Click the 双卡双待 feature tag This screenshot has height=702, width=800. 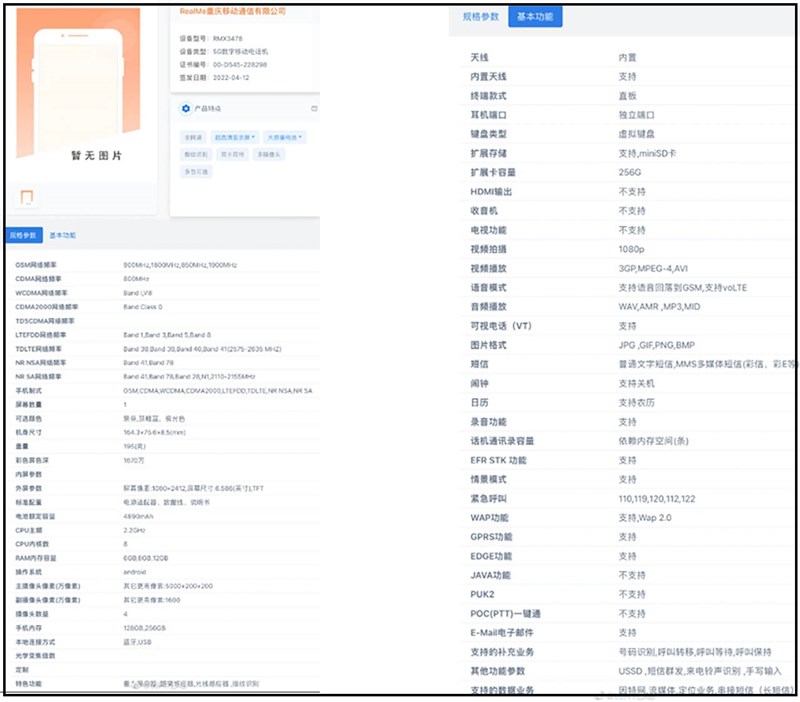(232, 154)
